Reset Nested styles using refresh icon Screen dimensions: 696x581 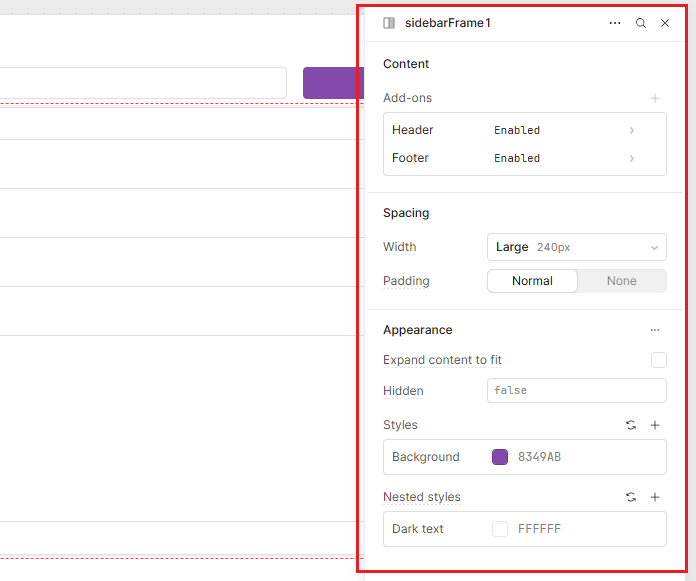click(x=631, y=497)
